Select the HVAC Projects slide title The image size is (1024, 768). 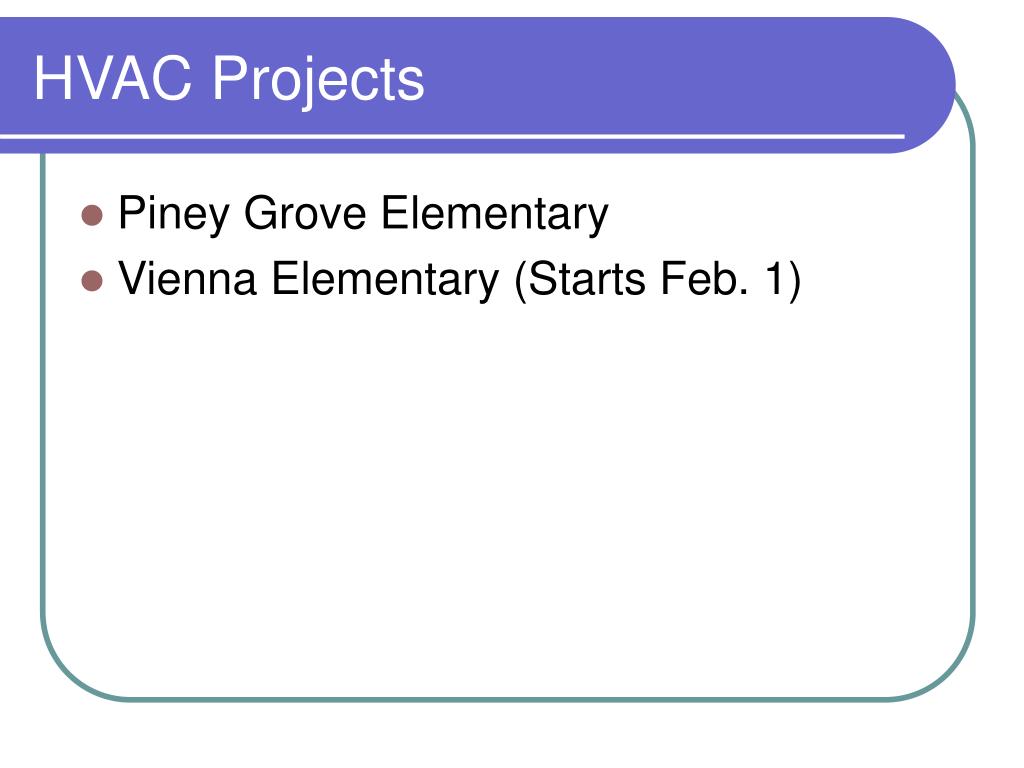(x=229, y=80)
